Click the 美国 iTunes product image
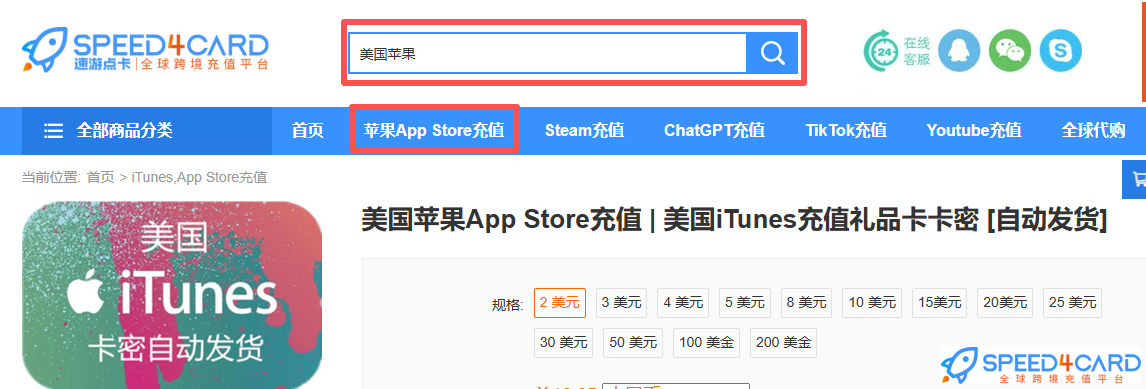1146x389 pixels. pos(172,295)
